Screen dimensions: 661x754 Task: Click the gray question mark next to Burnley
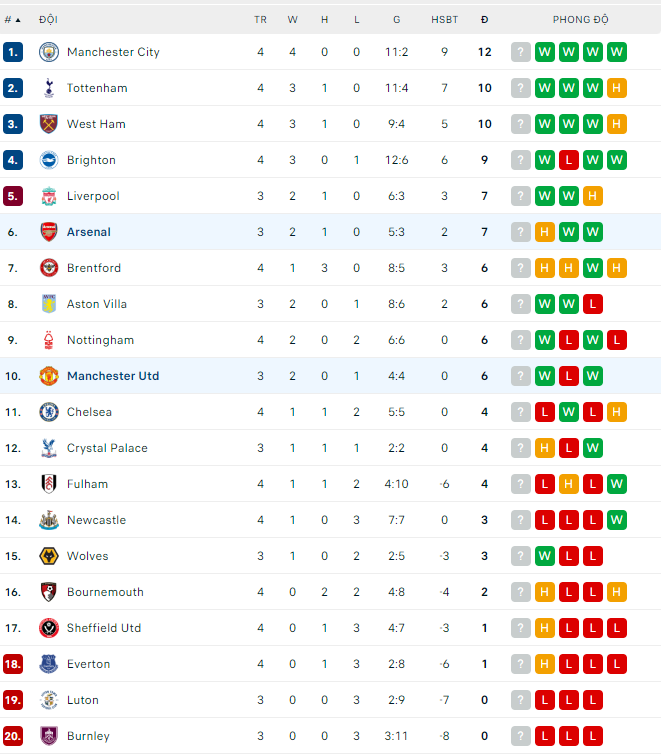pyautogui.click(x=521, y=736)
